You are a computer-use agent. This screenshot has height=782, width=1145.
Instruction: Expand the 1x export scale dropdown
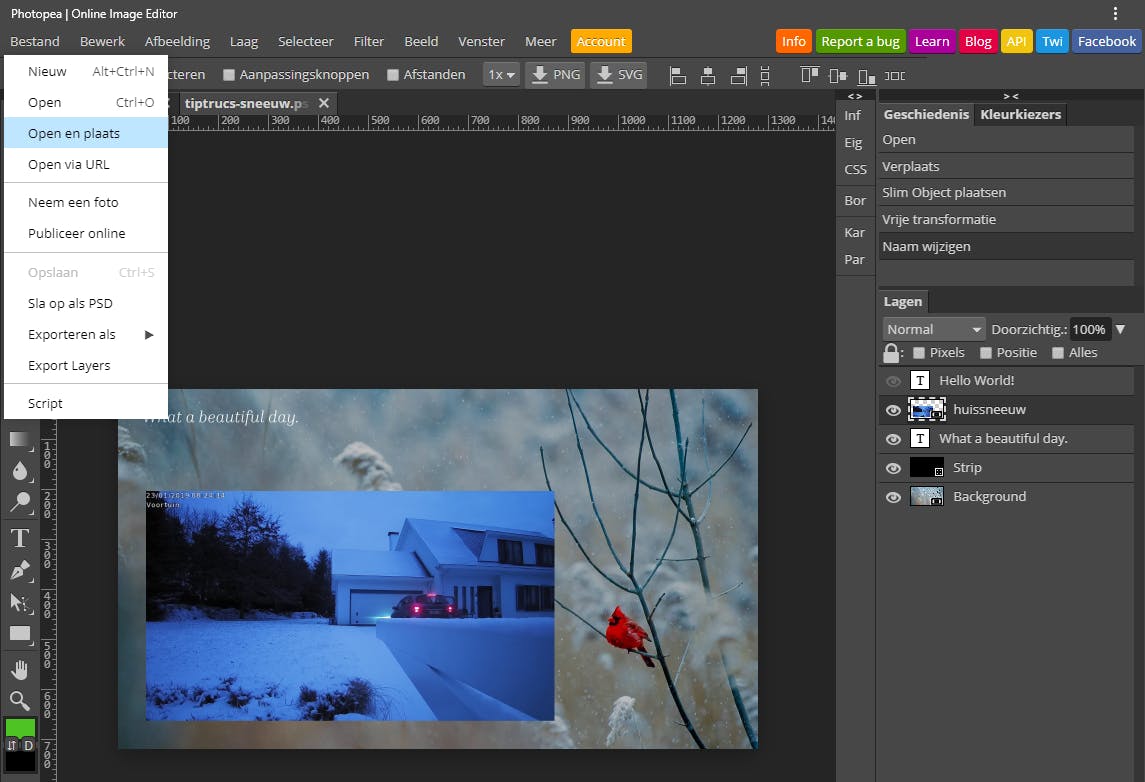(x=501, y=75)
